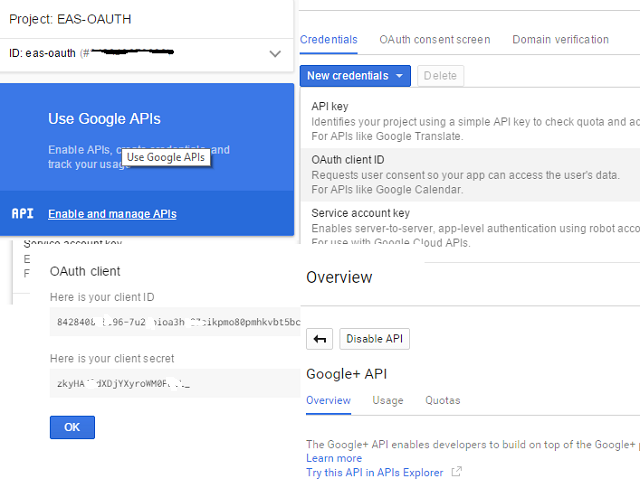Expand the project ID eas-oauth chevron
This screenshot has height=488, width=640.
click(x=275, y=53)
